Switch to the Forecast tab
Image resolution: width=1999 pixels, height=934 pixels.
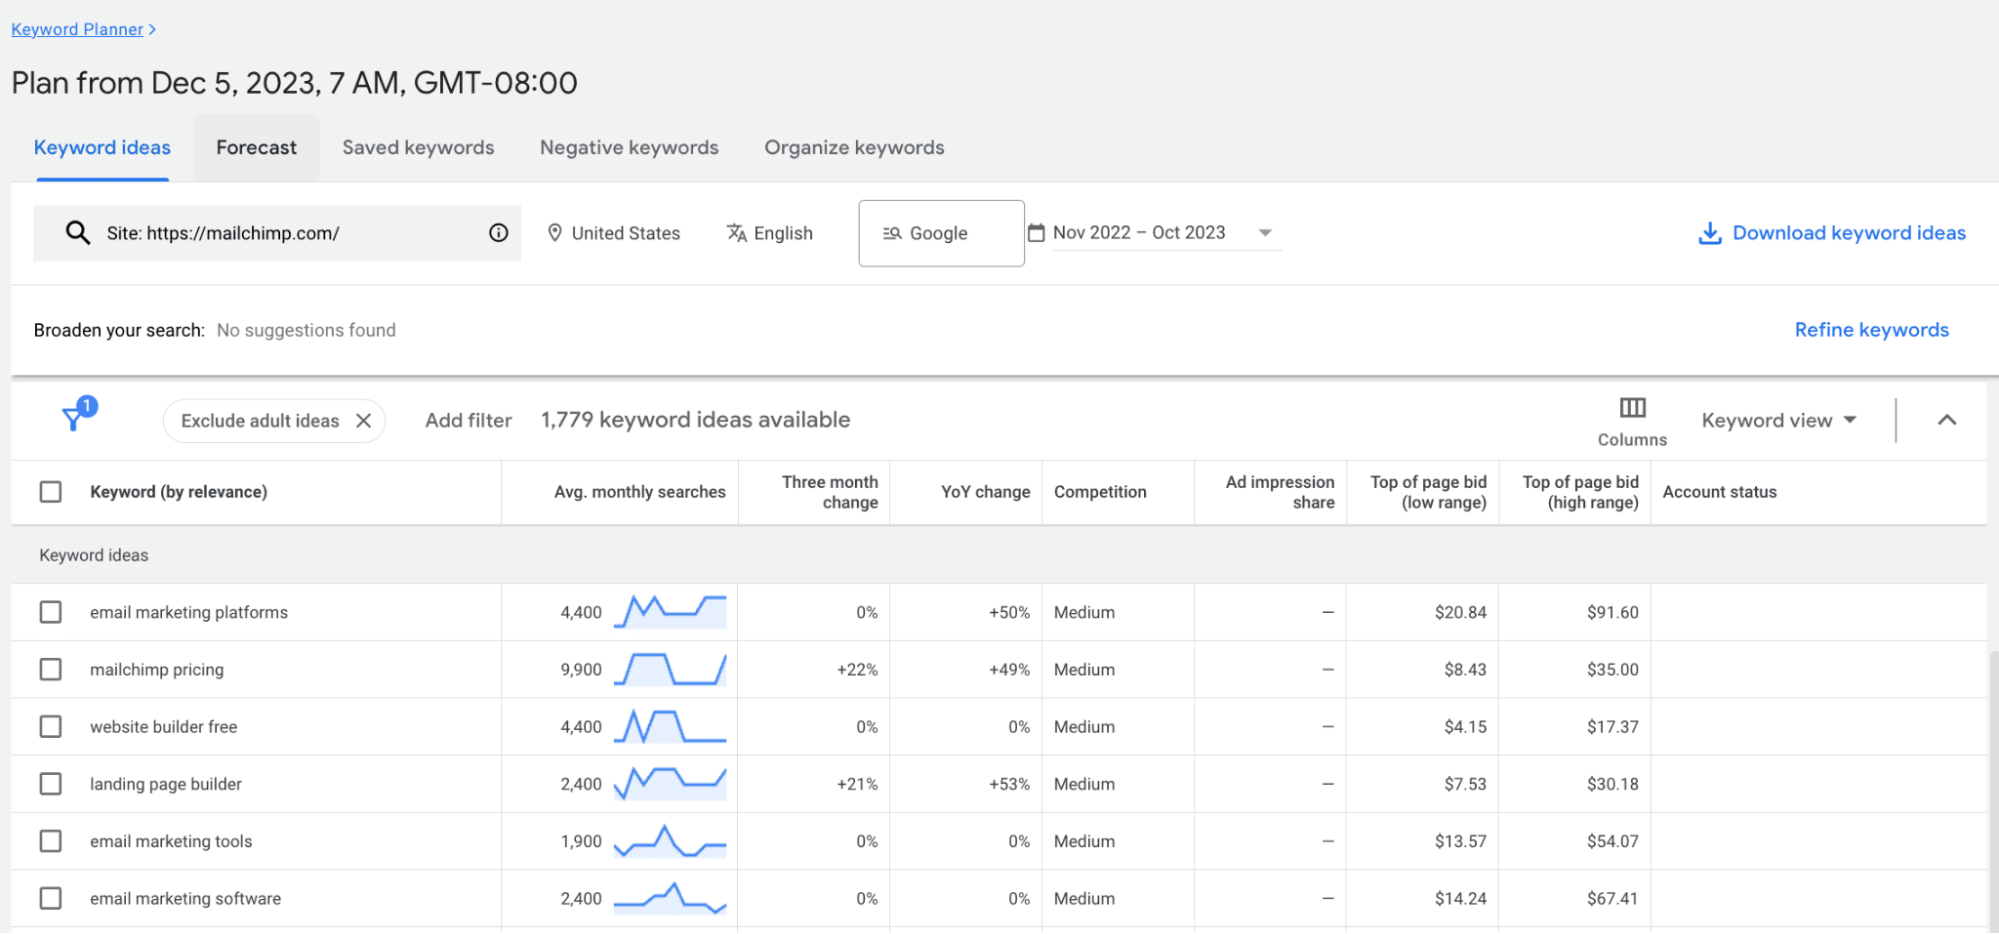[x=256, y=148]
